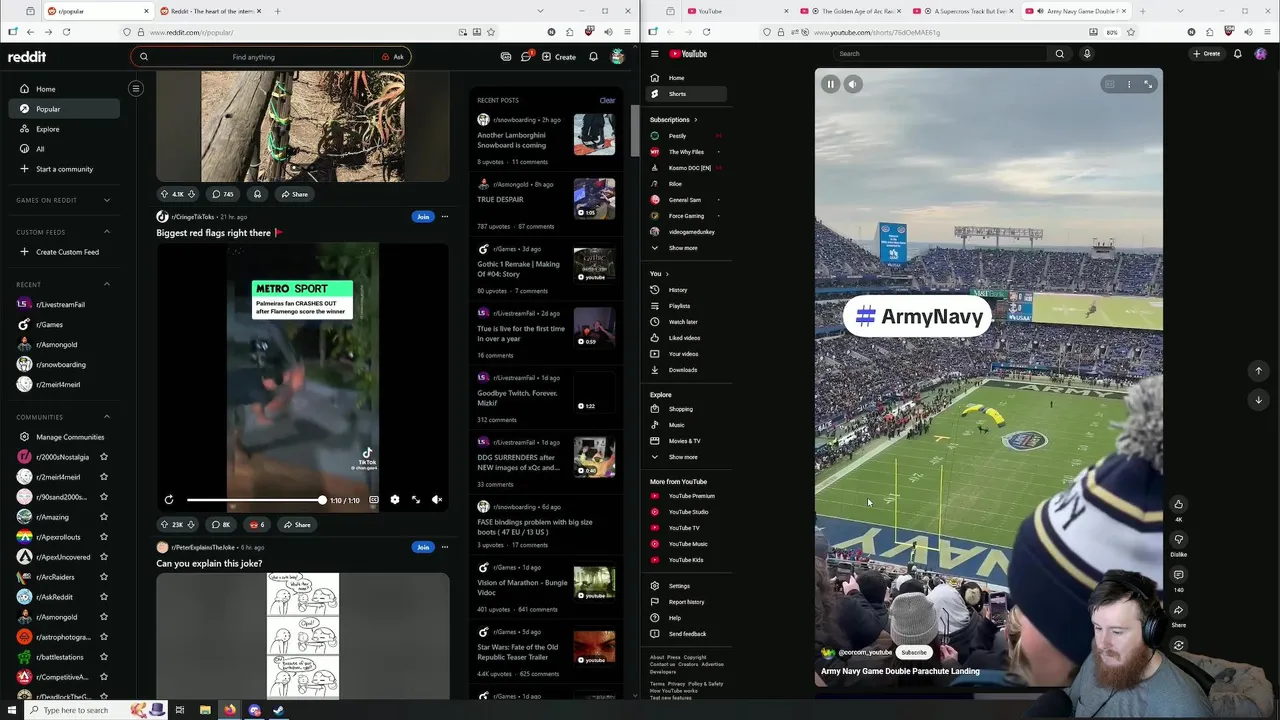Clear recent posts list
This screenshot has height=720, width=1280.
coord(607,101)
